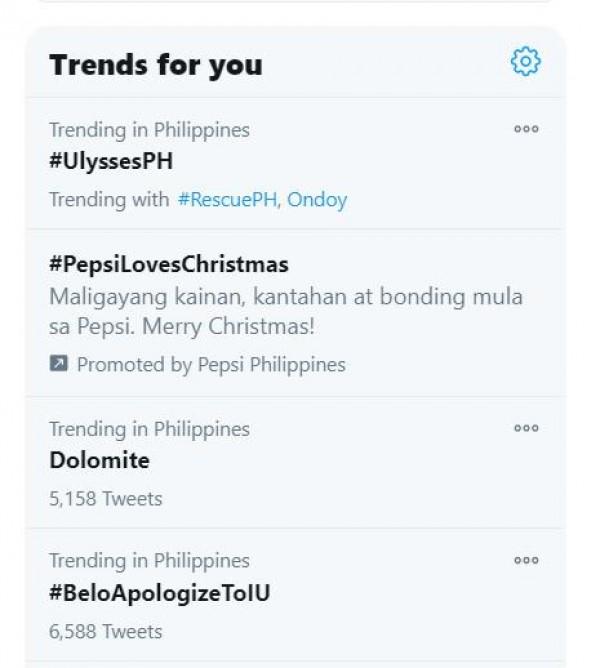Viewport: 600px width, 668px height.
Task: Click the 6,588 Tweets count
Action: [105, 631]
